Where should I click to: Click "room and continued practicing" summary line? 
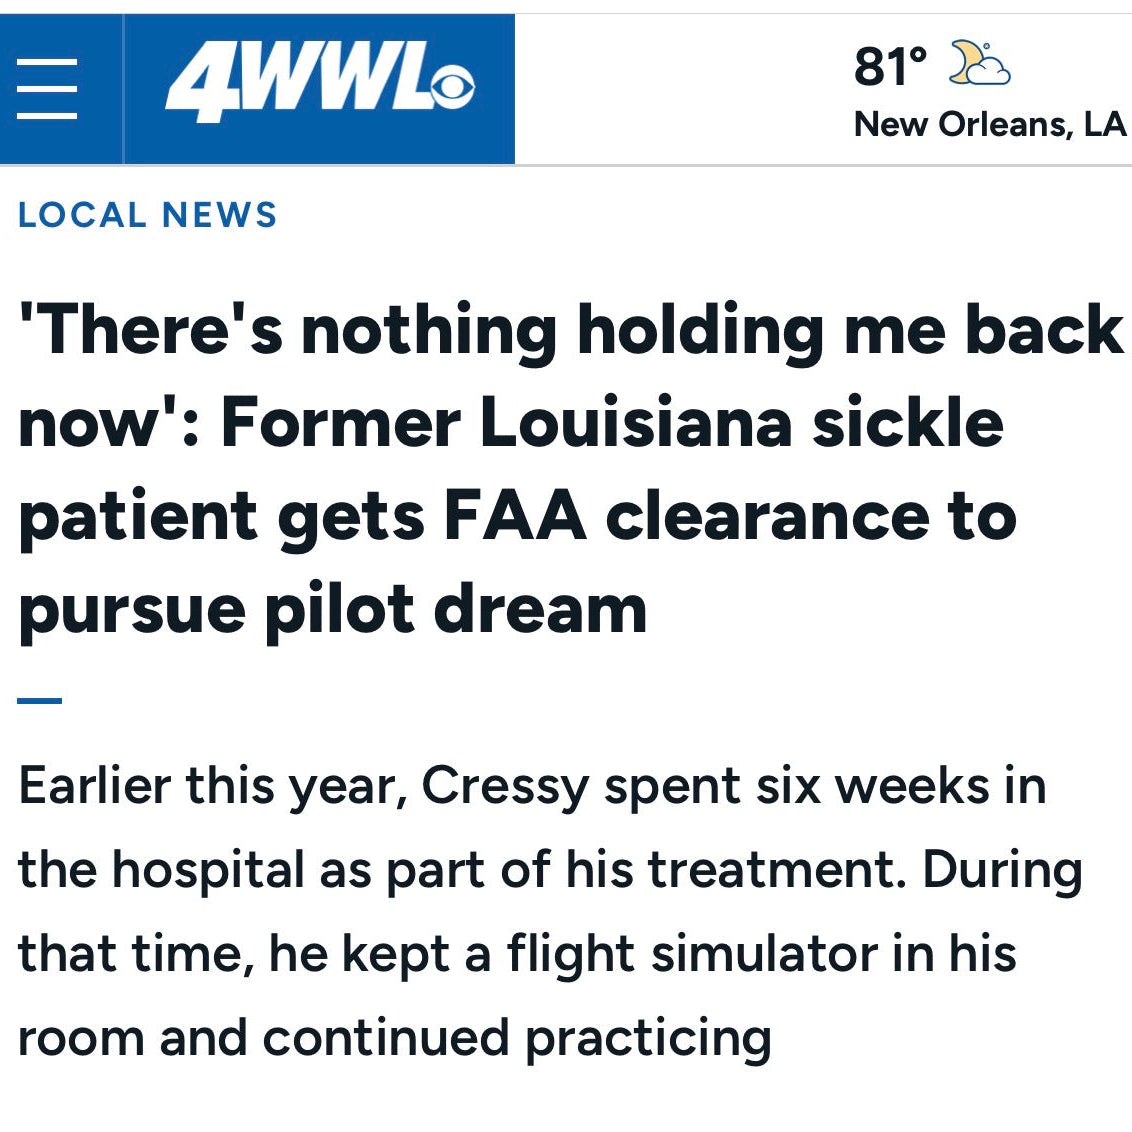pyautogui.click(x=394, y=1040)
